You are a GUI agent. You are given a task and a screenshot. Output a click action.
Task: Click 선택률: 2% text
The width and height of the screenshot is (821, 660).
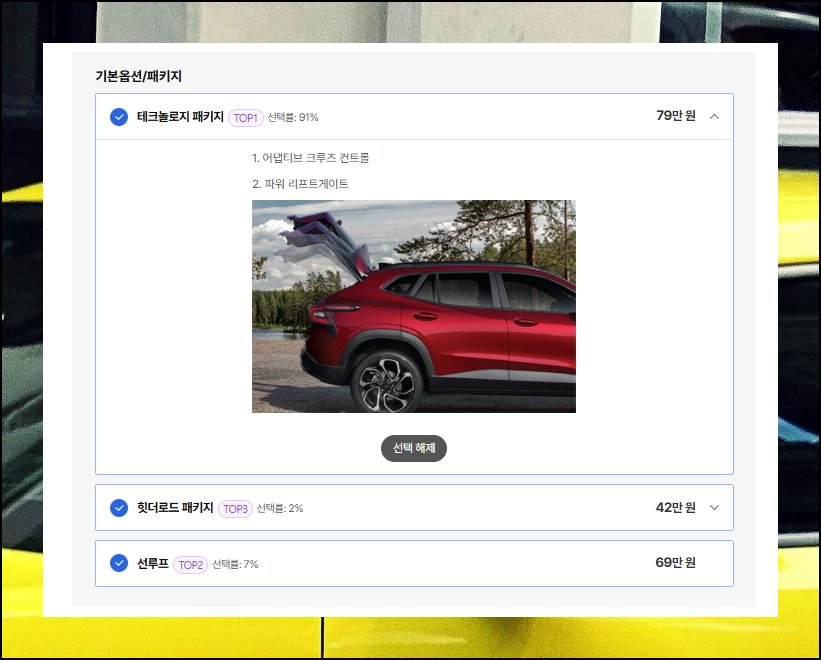[280, 508]
